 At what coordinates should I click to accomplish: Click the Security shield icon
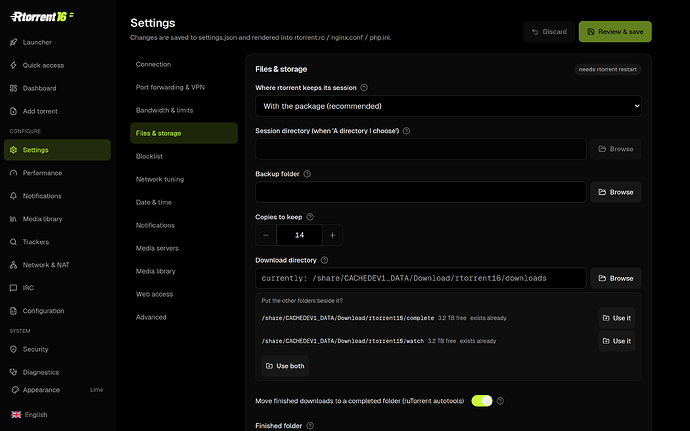tap(13, 349)
